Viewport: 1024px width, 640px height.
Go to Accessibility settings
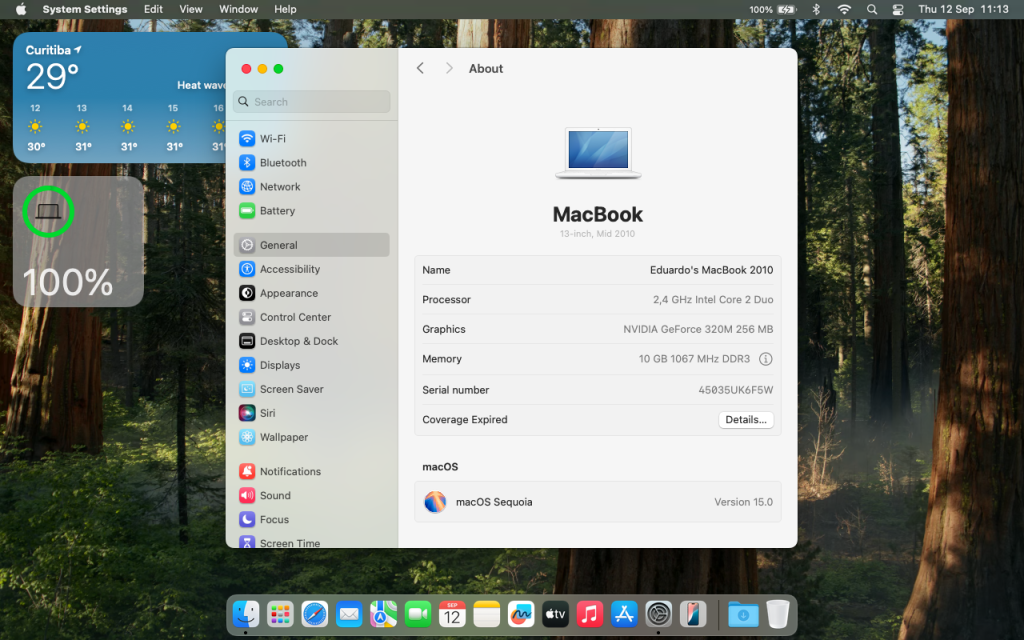(289, 269)
